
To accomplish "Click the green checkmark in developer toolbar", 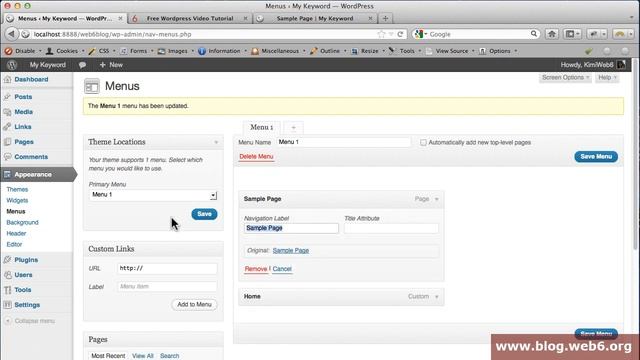I will point(588,51).
